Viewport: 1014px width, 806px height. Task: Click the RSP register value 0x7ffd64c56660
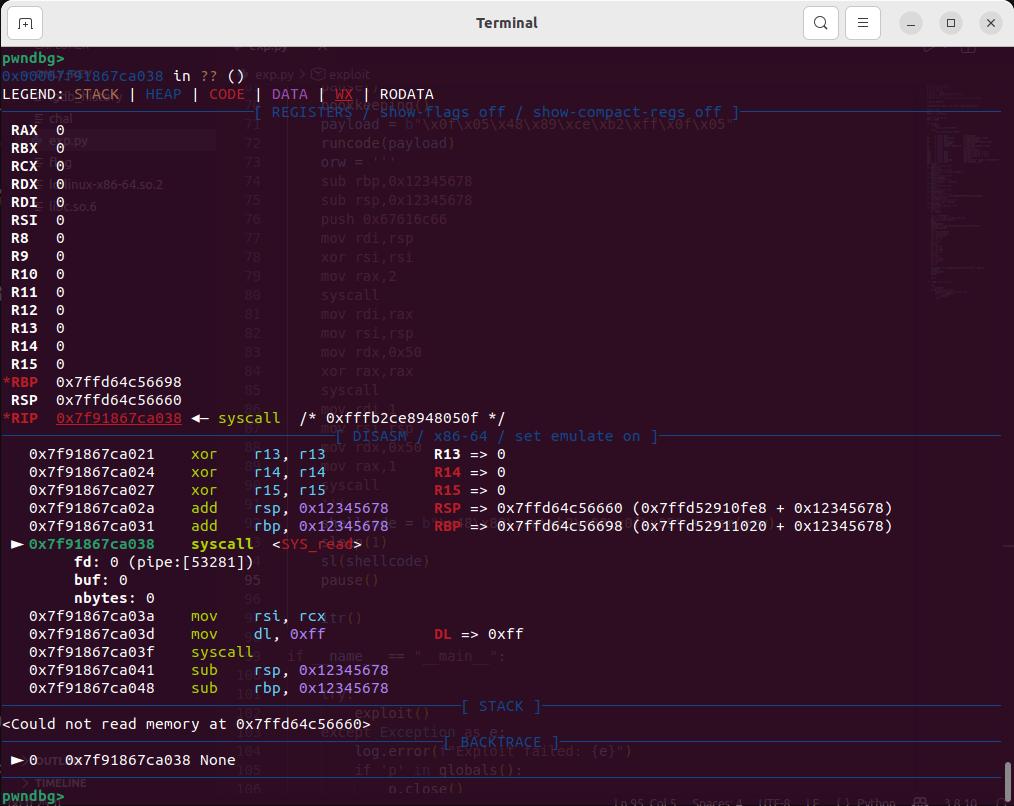(x=119, y=400)
